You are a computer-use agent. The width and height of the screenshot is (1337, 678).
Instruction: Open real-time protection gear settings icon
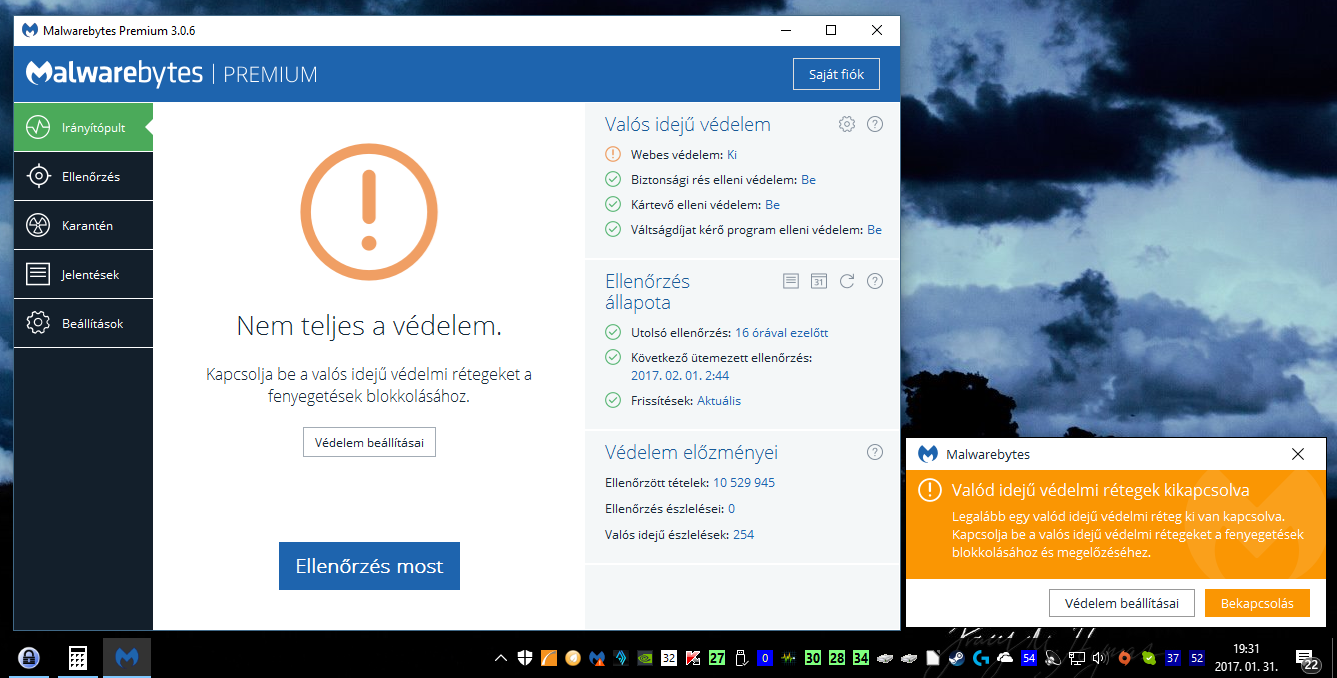click(x=847, y=124)
